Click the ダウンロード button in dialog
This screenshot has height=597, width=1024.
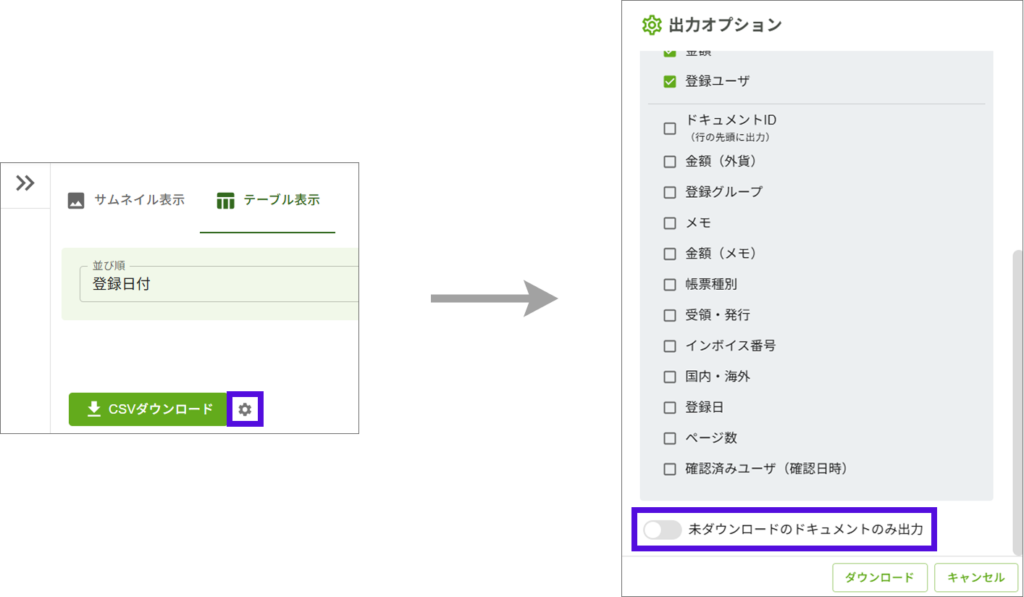tap(879, 578)
